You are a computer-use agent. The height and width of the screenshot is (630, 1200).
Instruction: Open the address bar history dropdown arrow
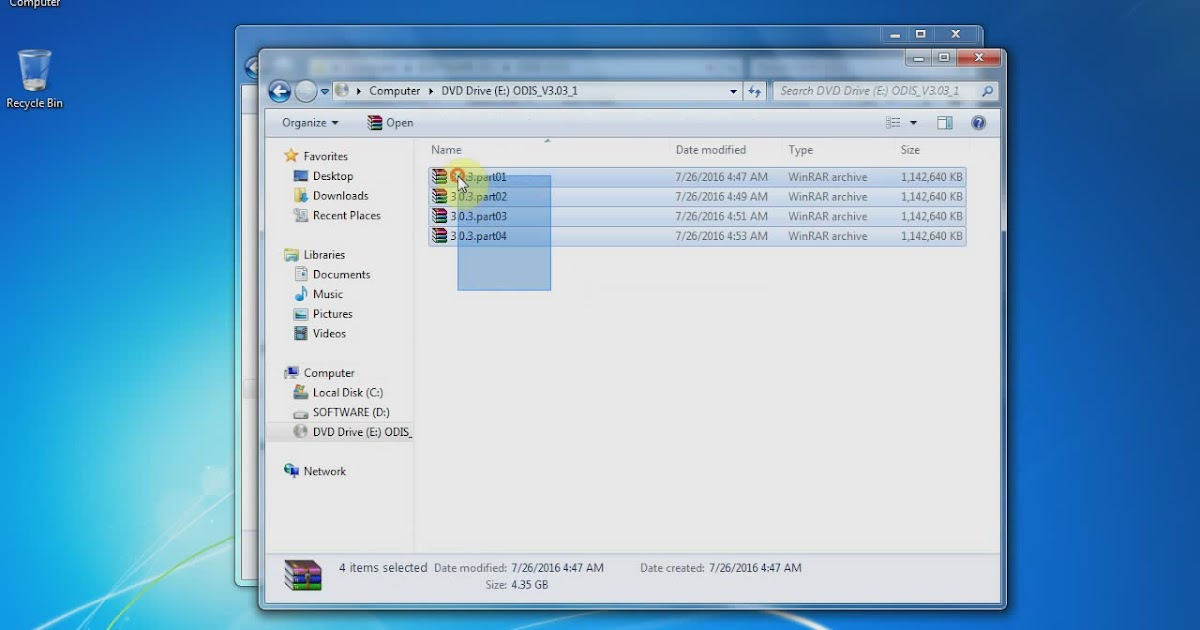pos(733,91)
